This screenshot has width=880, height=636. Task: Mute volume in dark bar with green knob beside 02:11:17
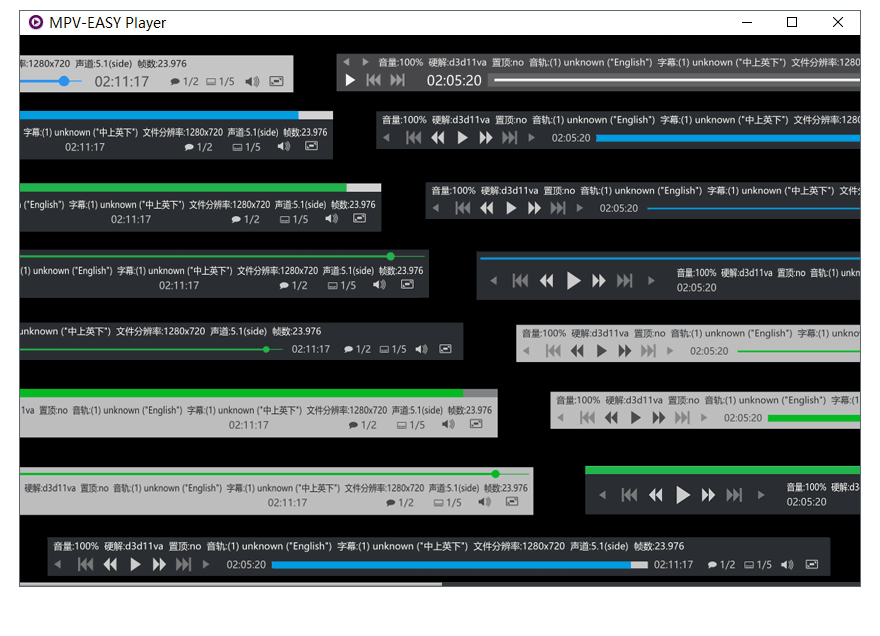pyautogui.click(x=421, y=349)
